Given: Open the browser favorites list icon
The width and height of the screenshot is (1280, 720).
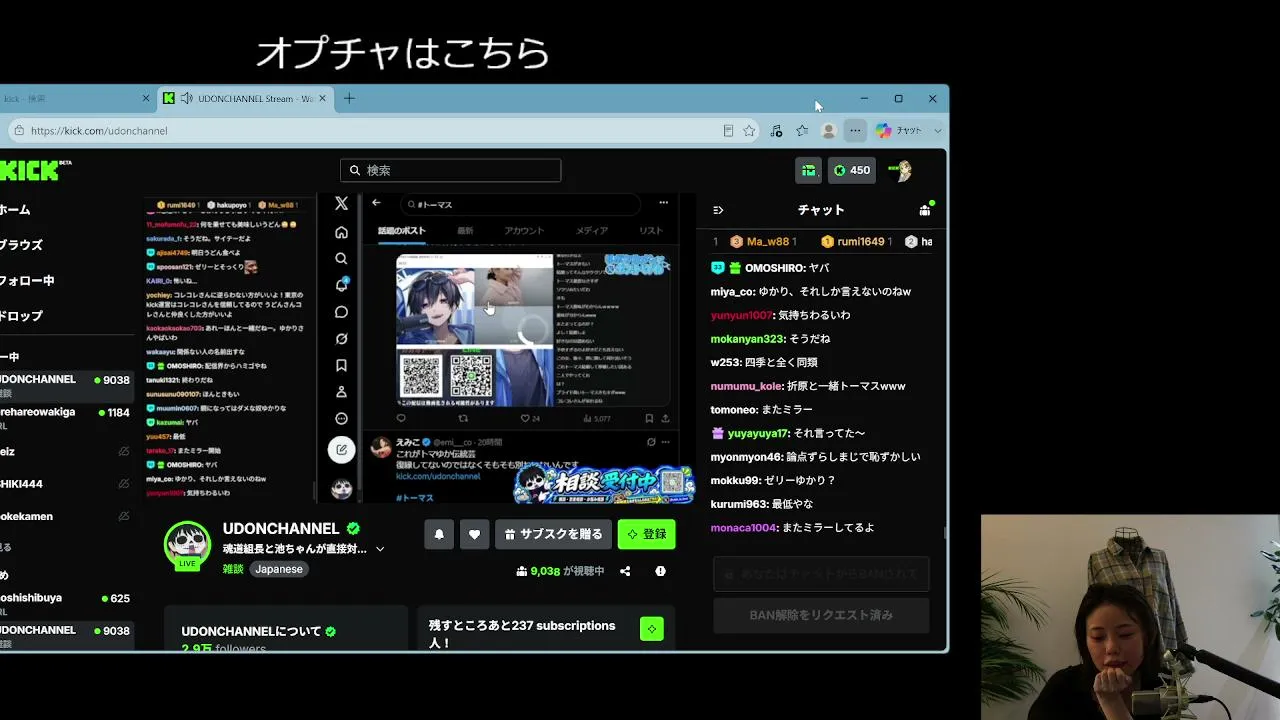Looking at the screenshot, I should point(802,131).
